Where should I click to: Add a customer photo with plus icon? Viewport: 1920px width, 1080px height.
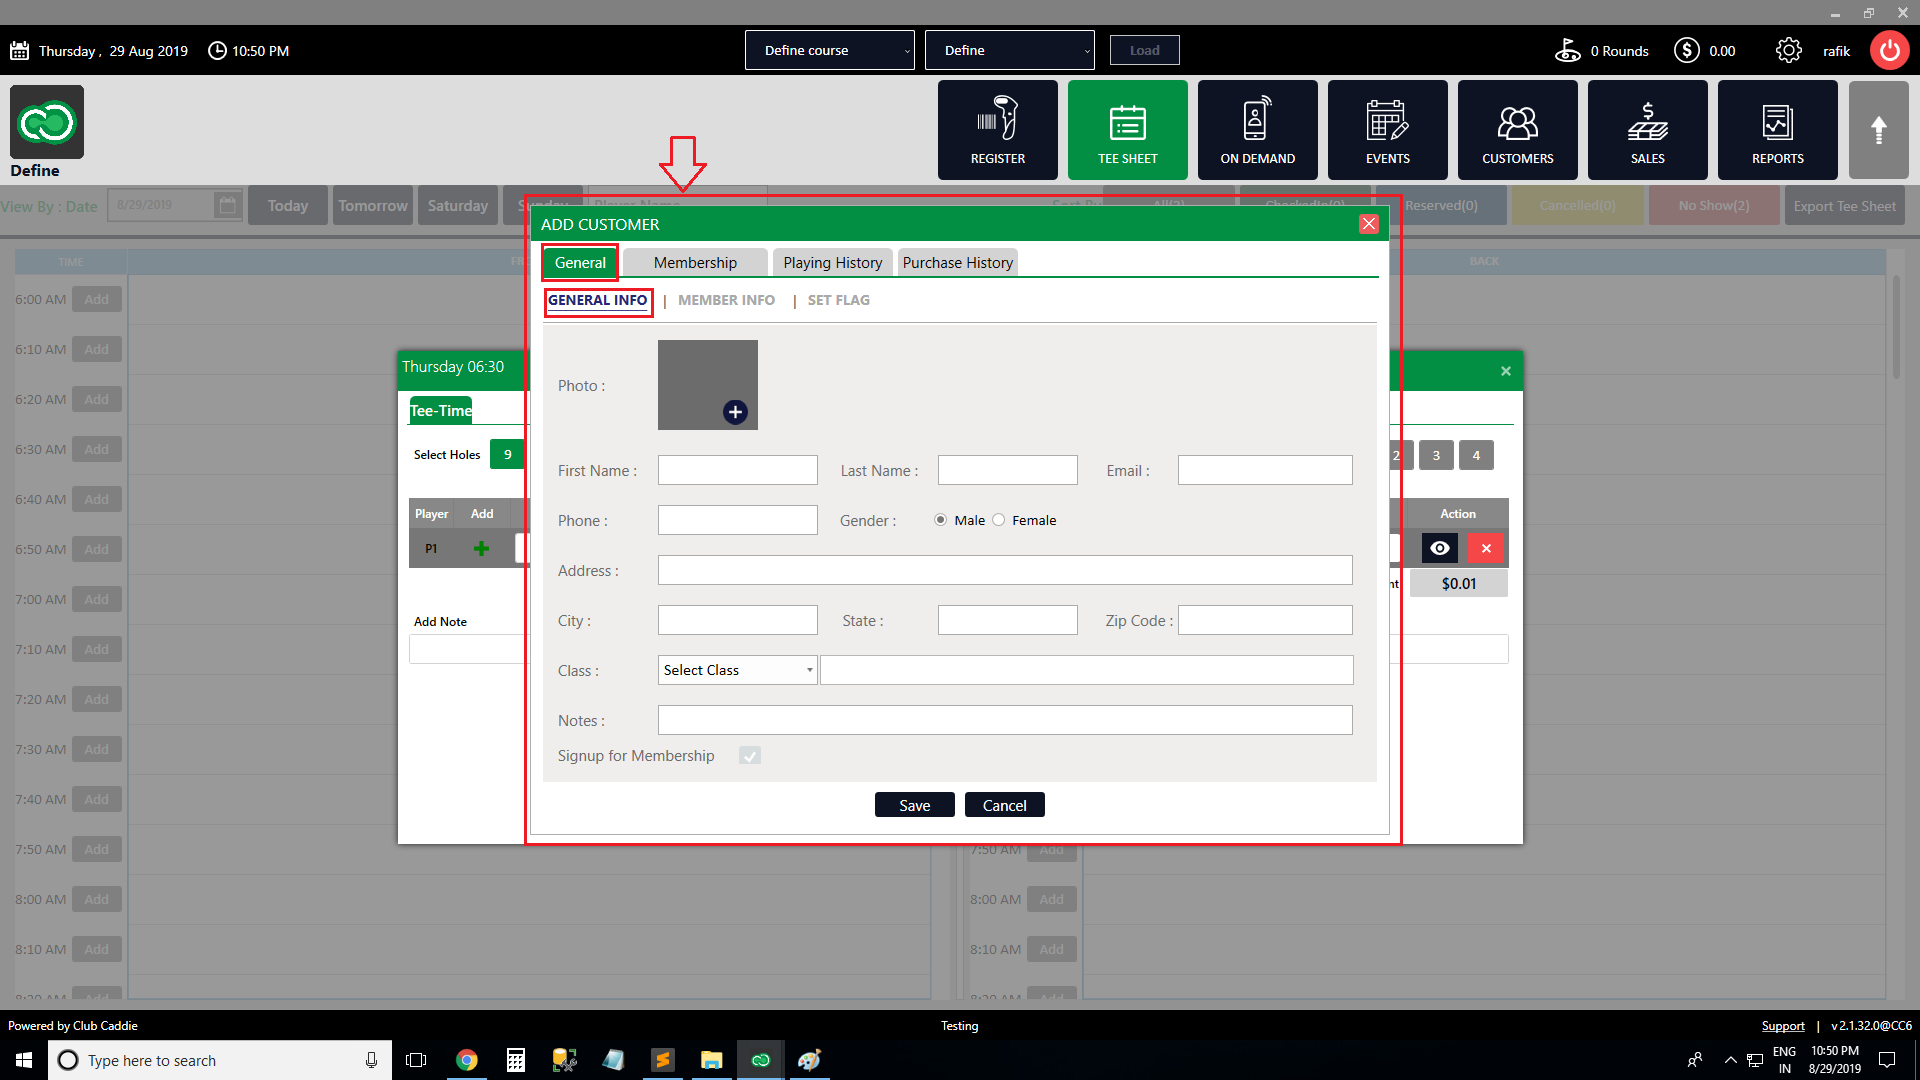(x=735, y=412)
